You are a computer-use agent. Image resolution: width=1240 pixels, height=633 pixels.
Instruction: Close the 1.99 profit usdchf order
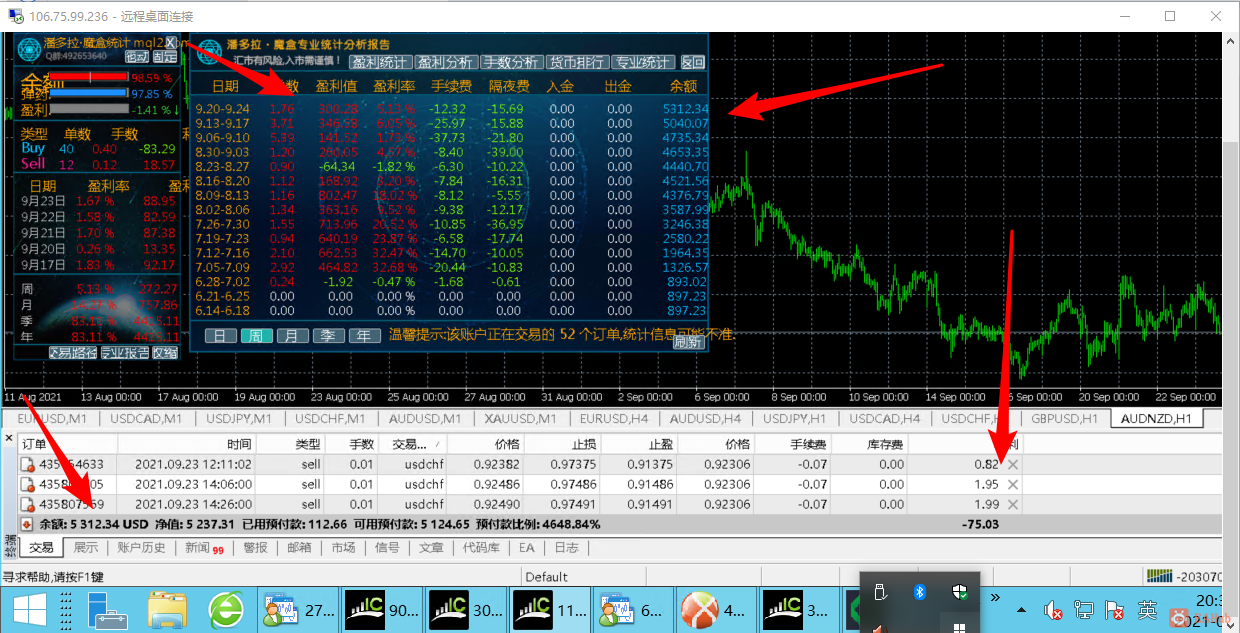pyautogui.click(x=1013, y=504)
